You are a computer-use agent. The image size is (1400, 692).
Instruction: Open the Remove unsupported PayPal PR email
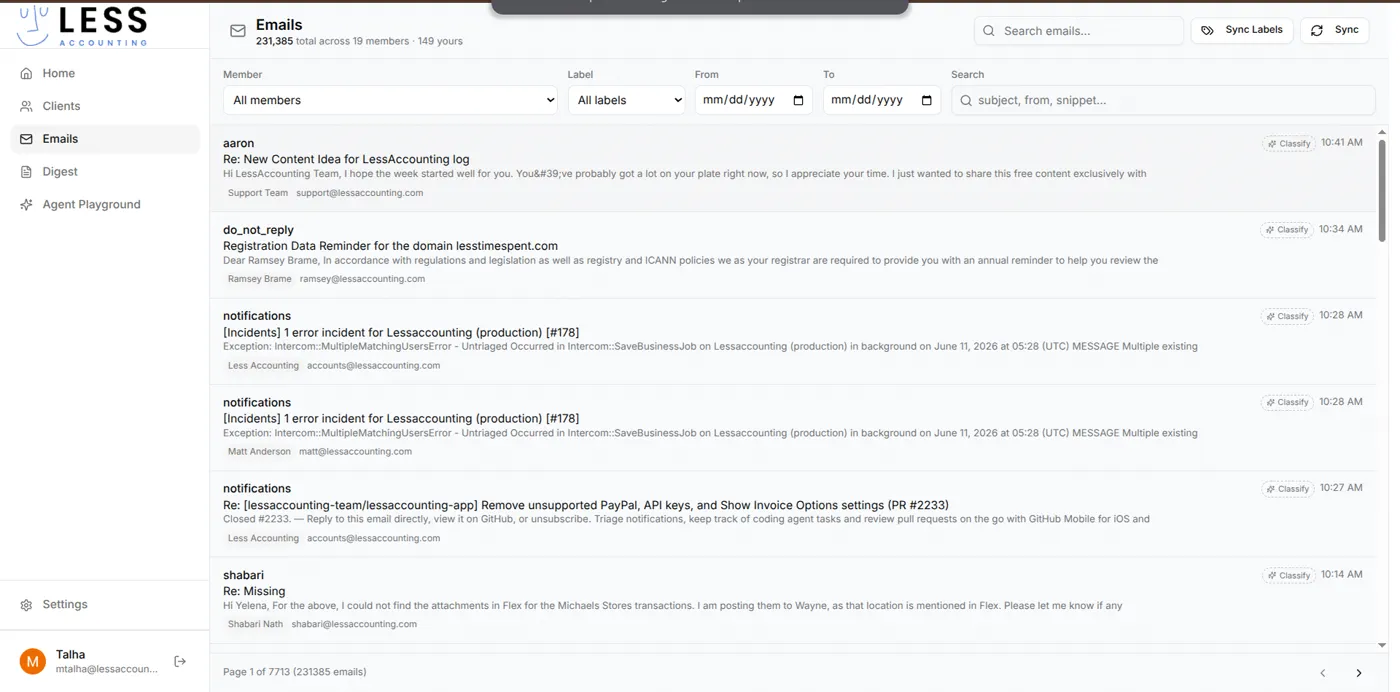(586, 505)
